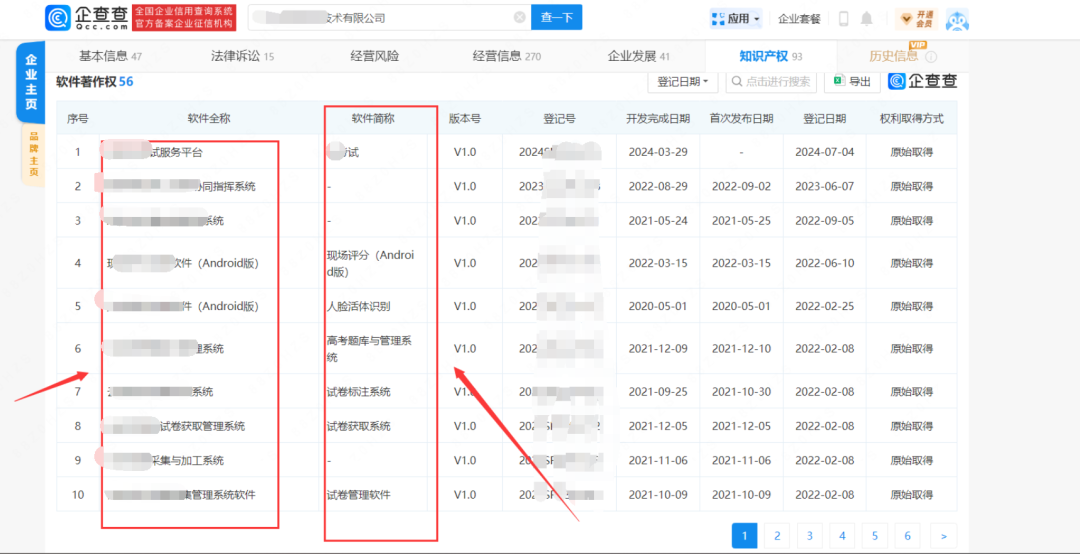Click first release date 2021-10-30 cell

741,392
